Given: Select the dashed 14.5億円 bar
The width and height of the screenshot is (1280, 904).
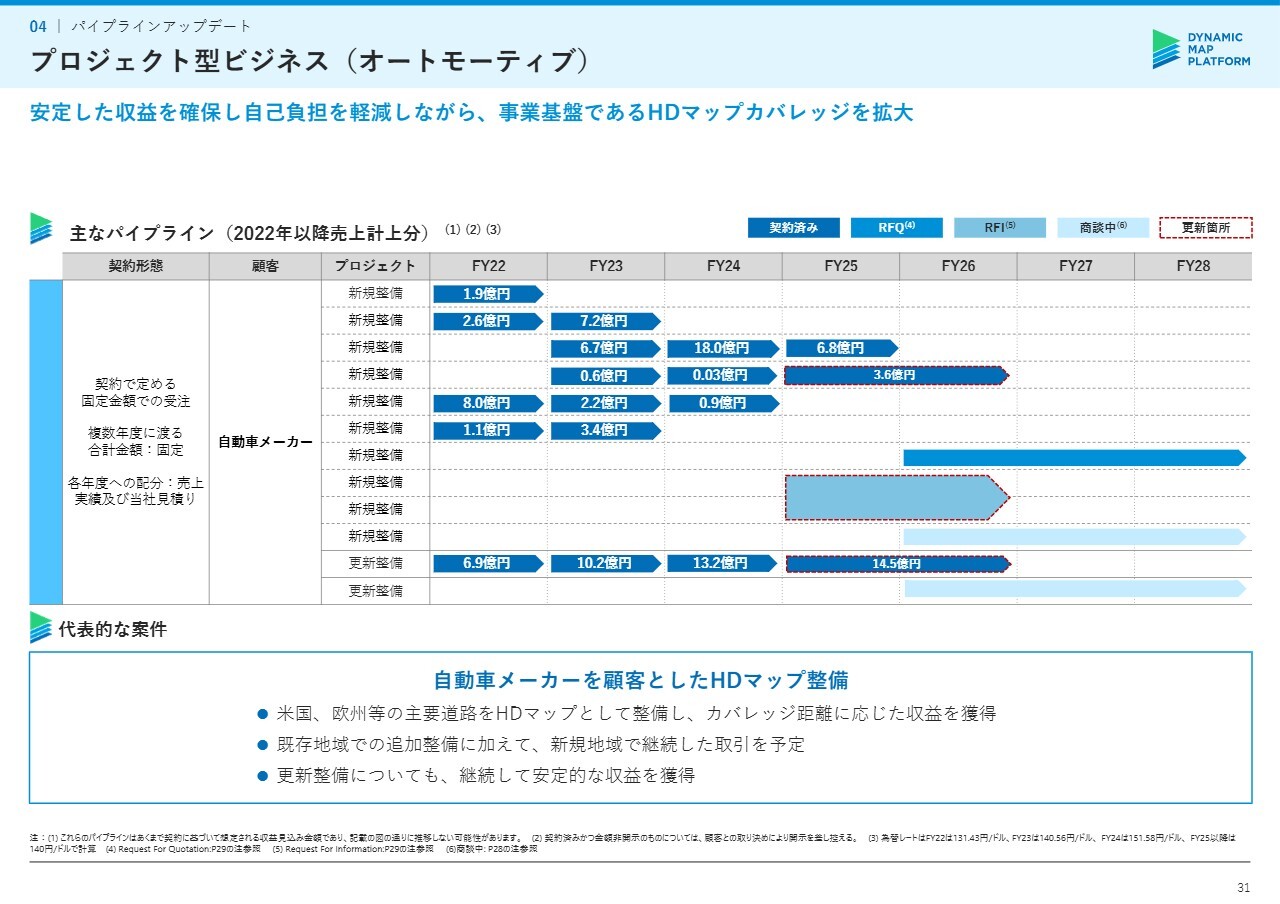Looking at the screenshot, I should [897, 563].
